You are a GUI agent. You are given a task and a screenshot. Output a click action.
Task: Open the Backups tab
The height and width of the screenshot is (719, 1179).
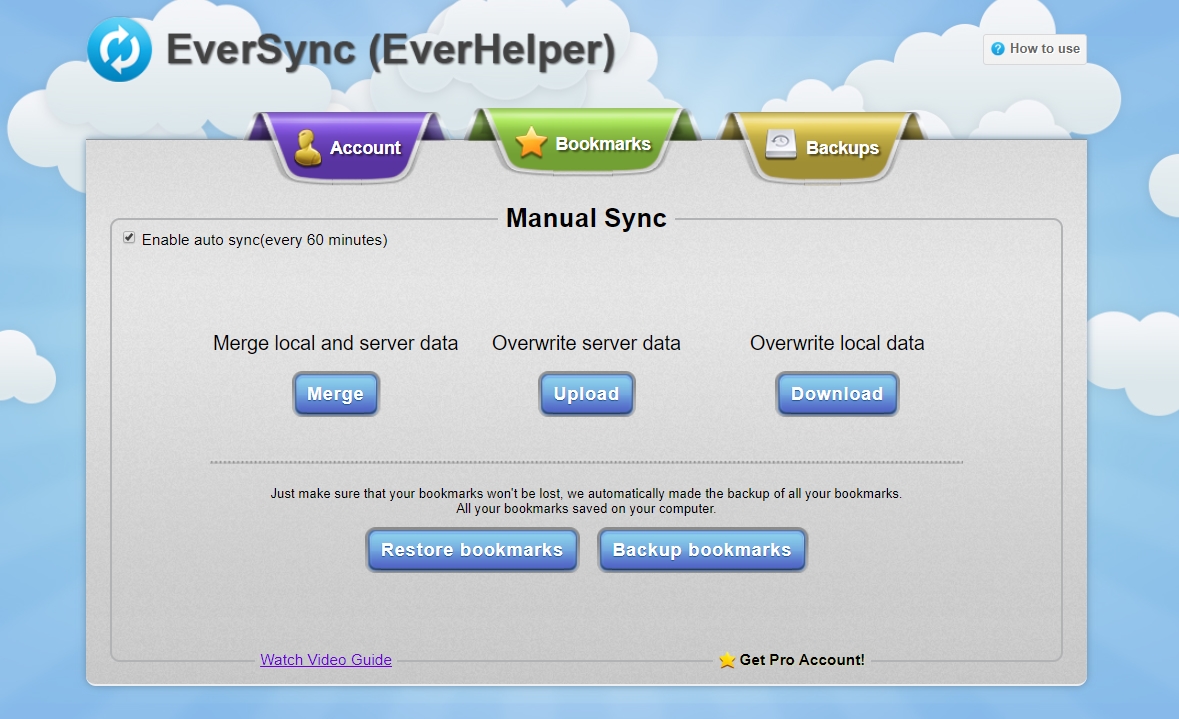[x=842, y=148]
